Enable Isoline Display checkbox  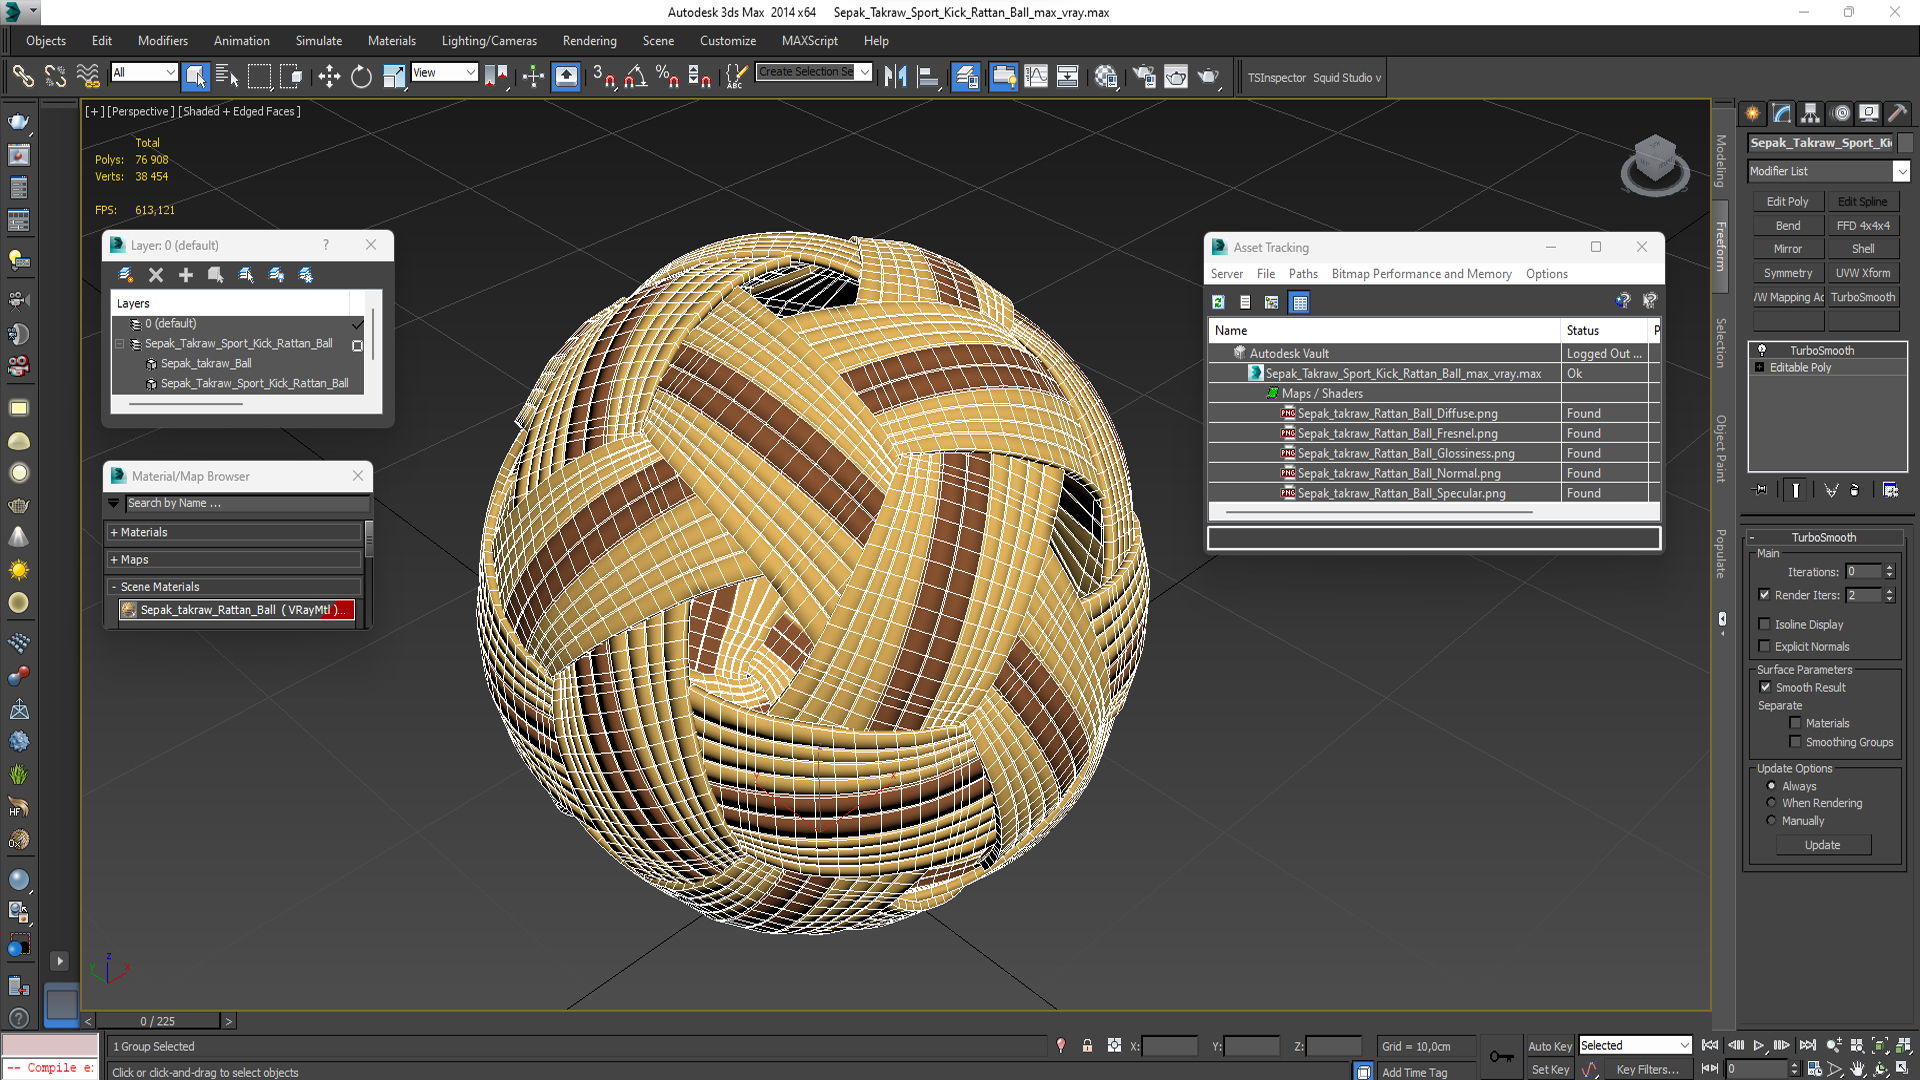[x=1764, y=624]
